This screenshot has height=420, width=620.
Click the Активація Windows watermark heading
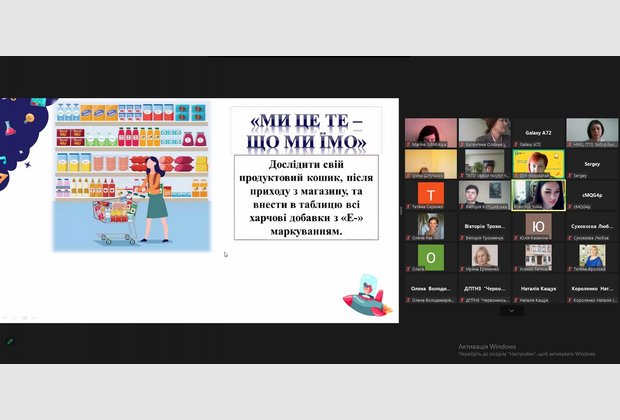point(487,346)
